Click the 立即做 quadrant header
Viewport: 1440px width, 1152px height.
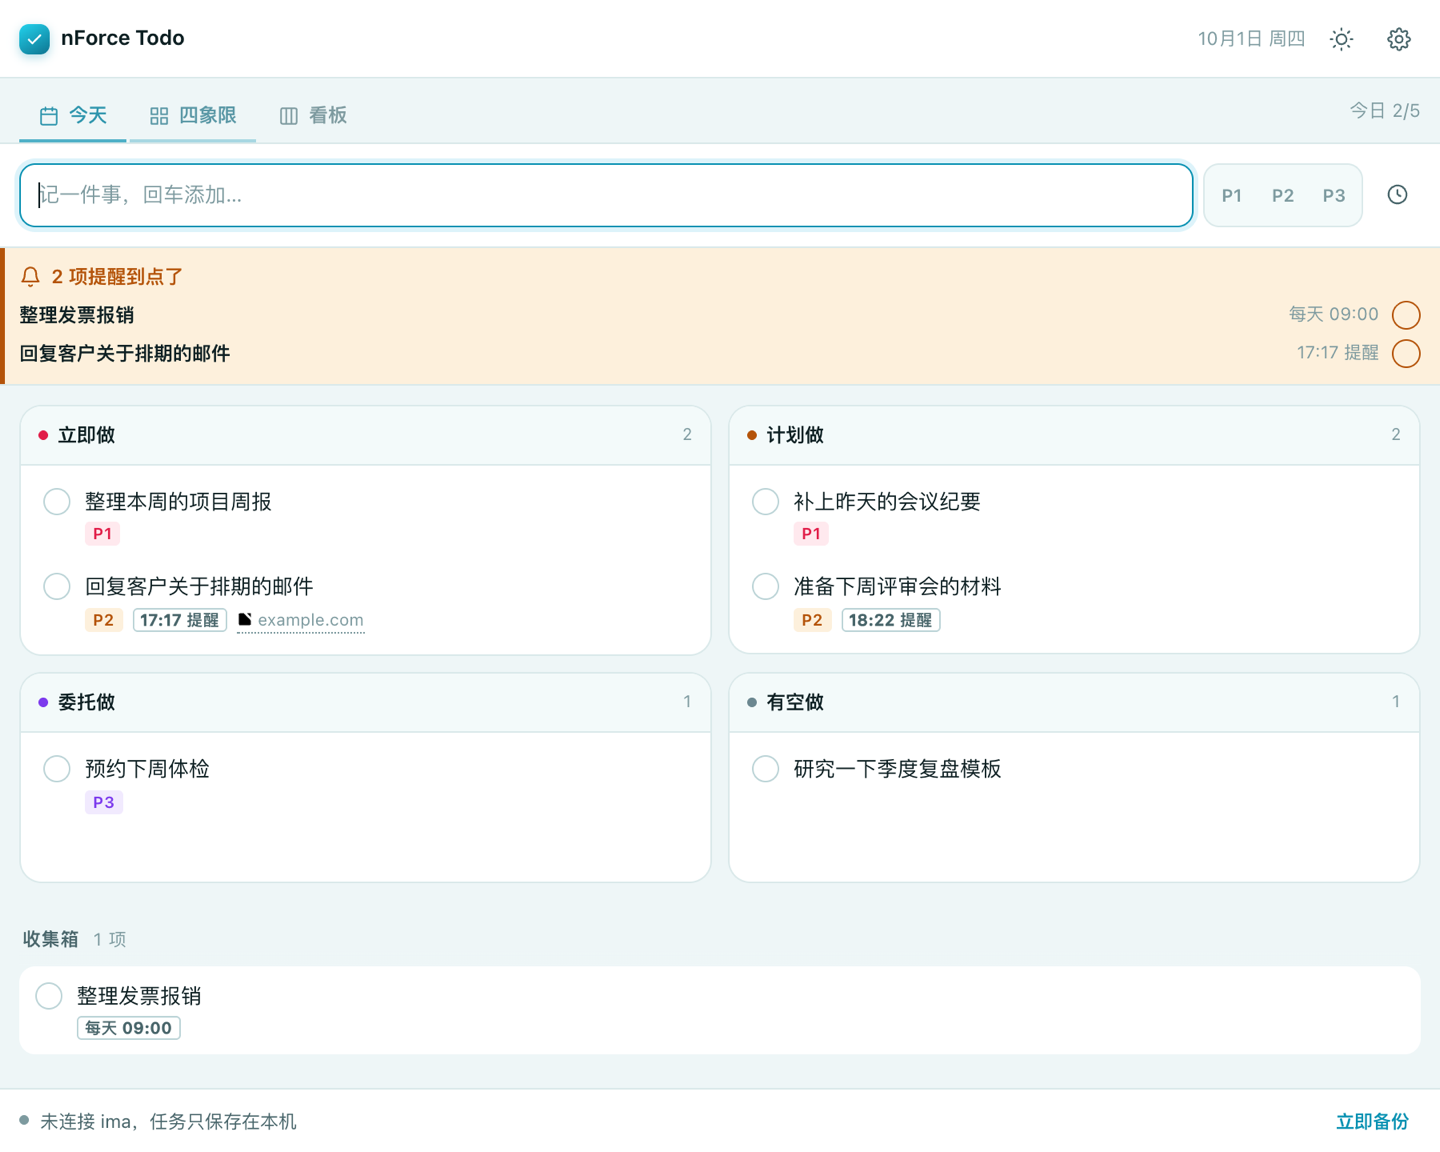point(366,435)
